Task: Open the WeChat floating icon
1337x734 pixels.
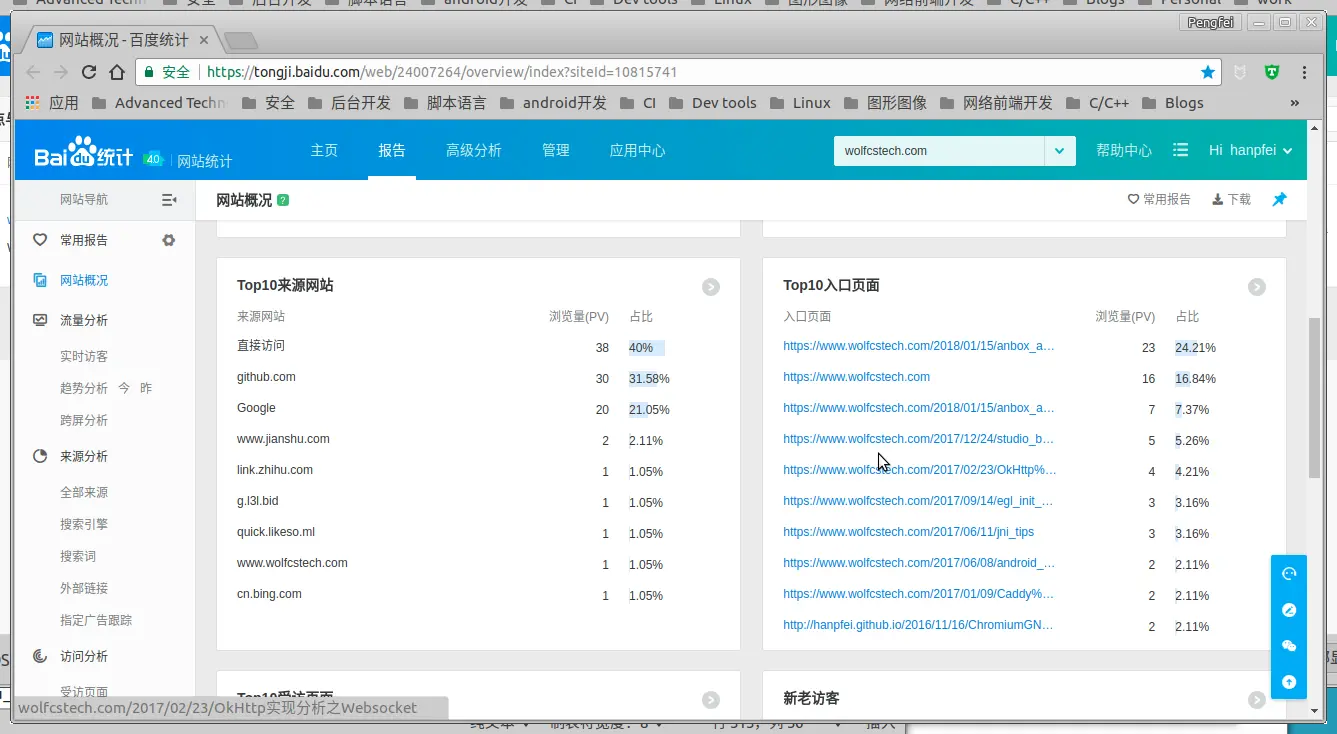Action: click(1289, 646)
